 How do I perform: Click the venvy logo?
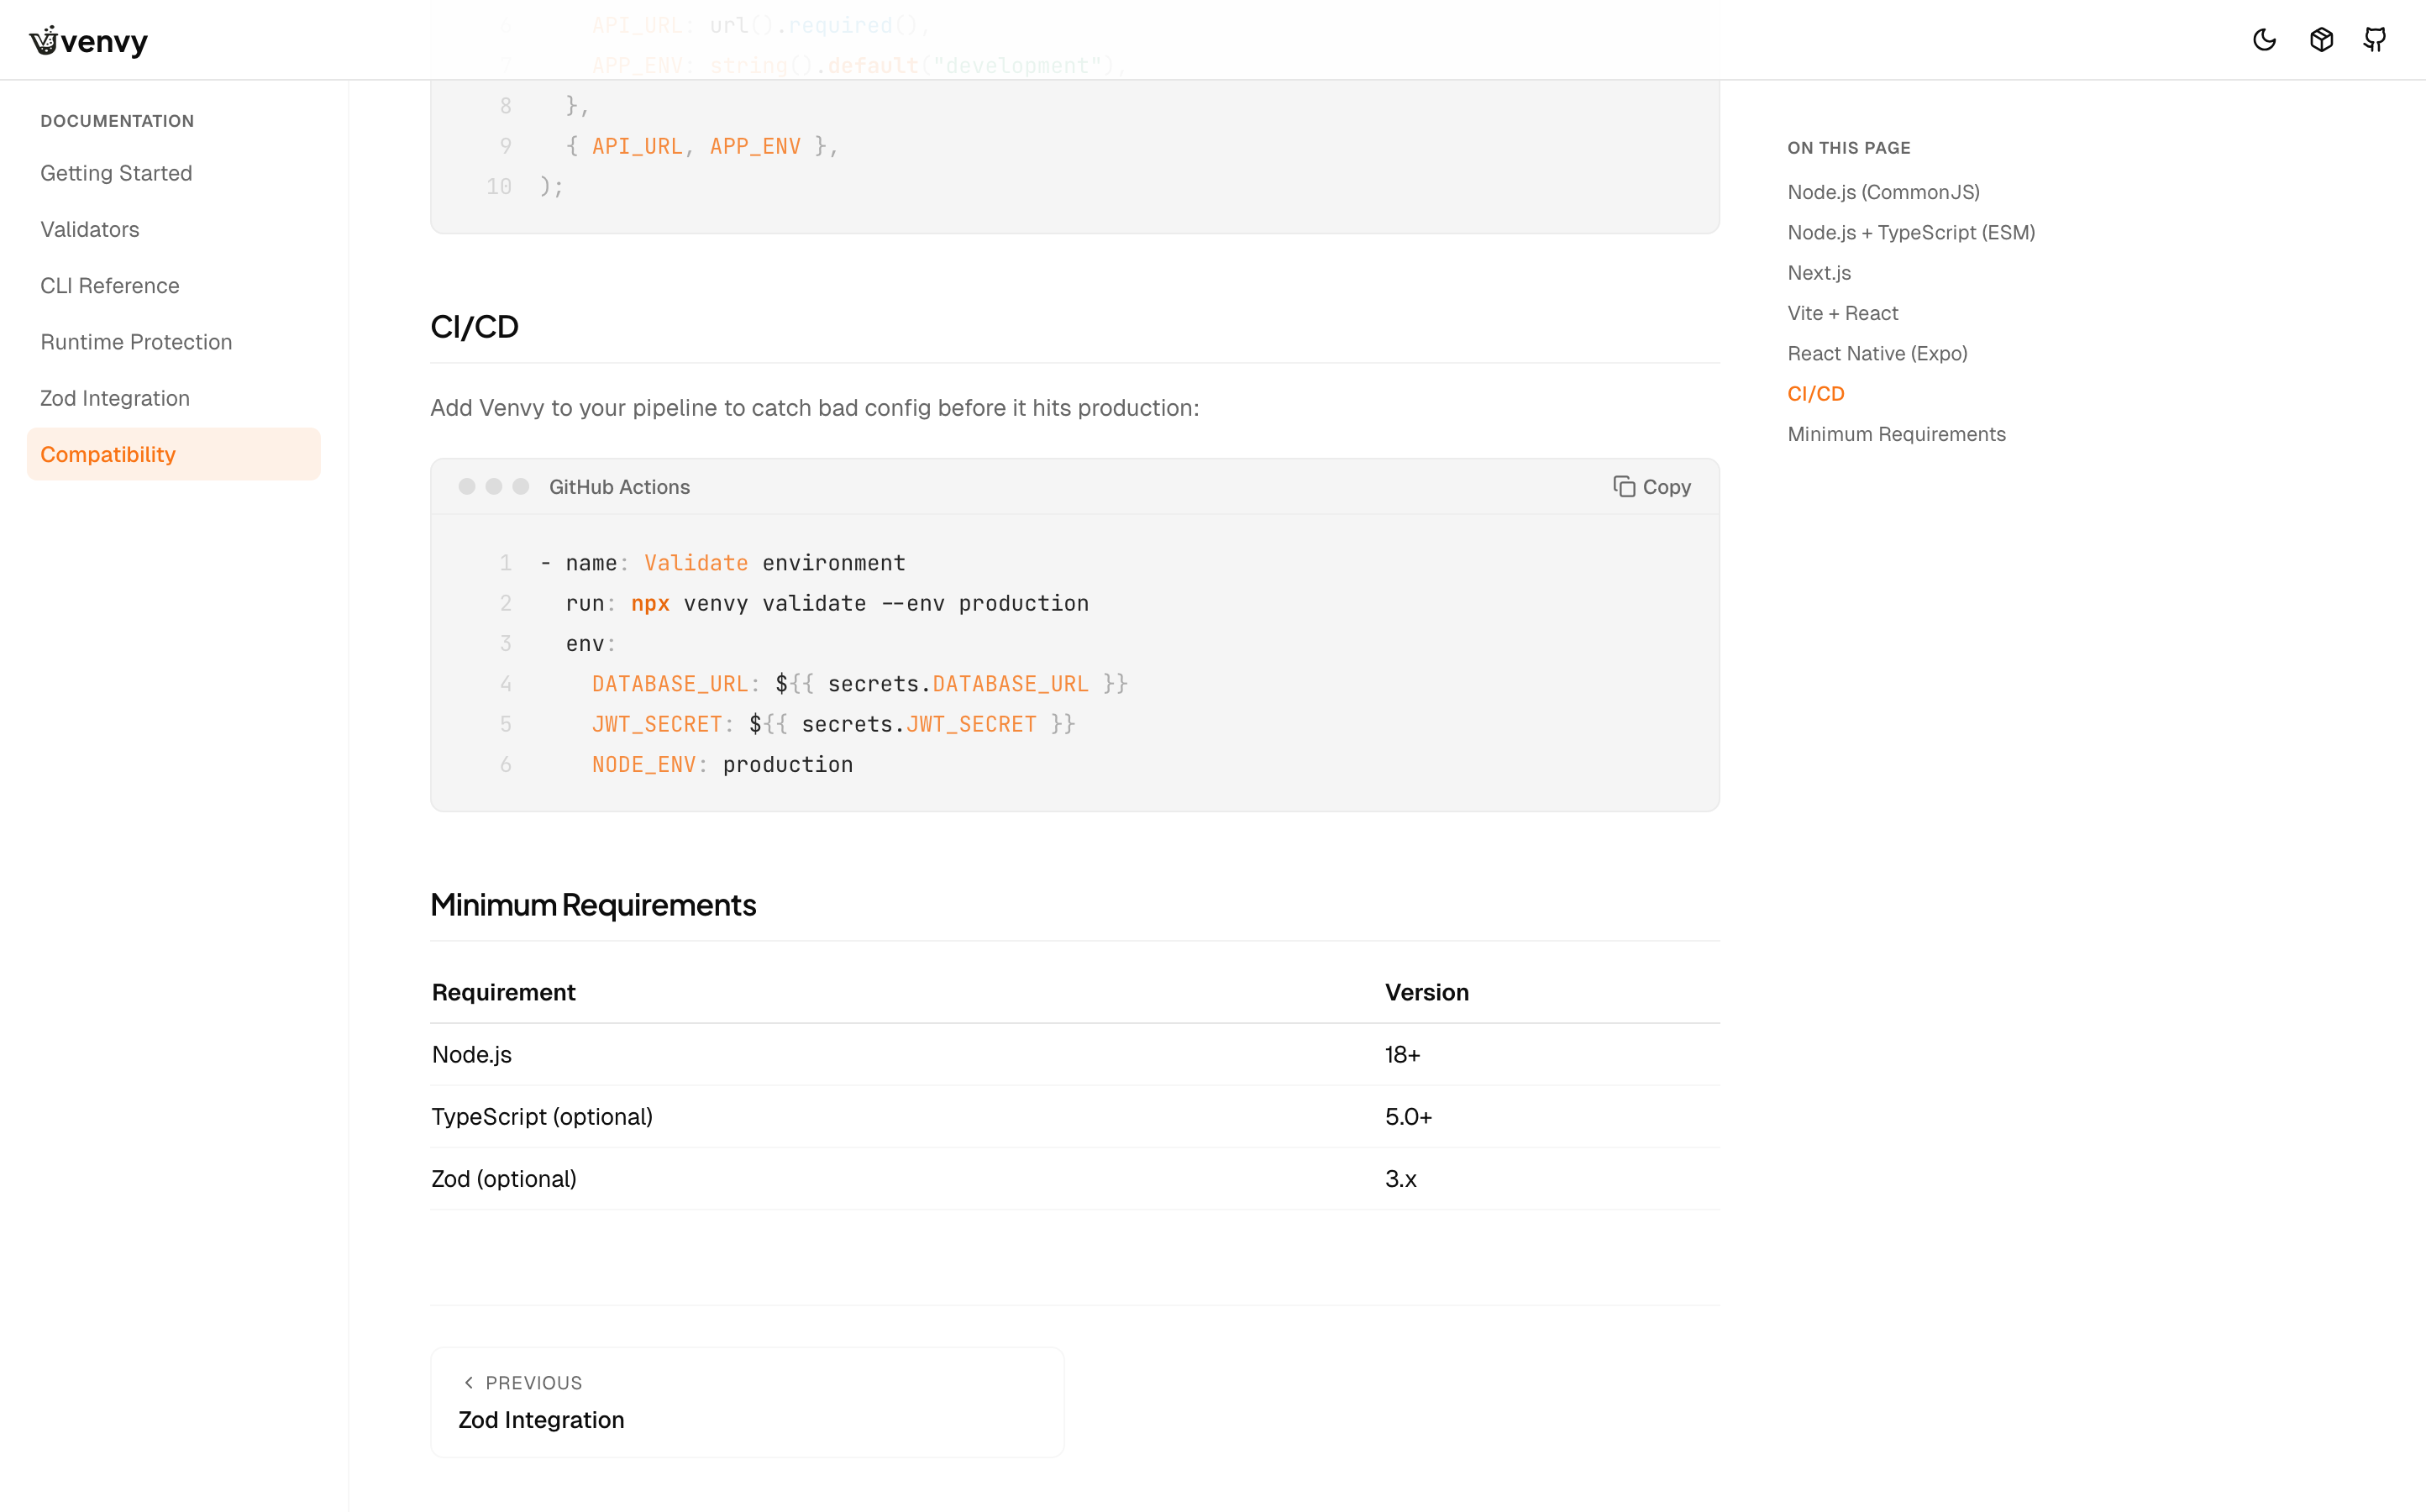coord(88,41)
